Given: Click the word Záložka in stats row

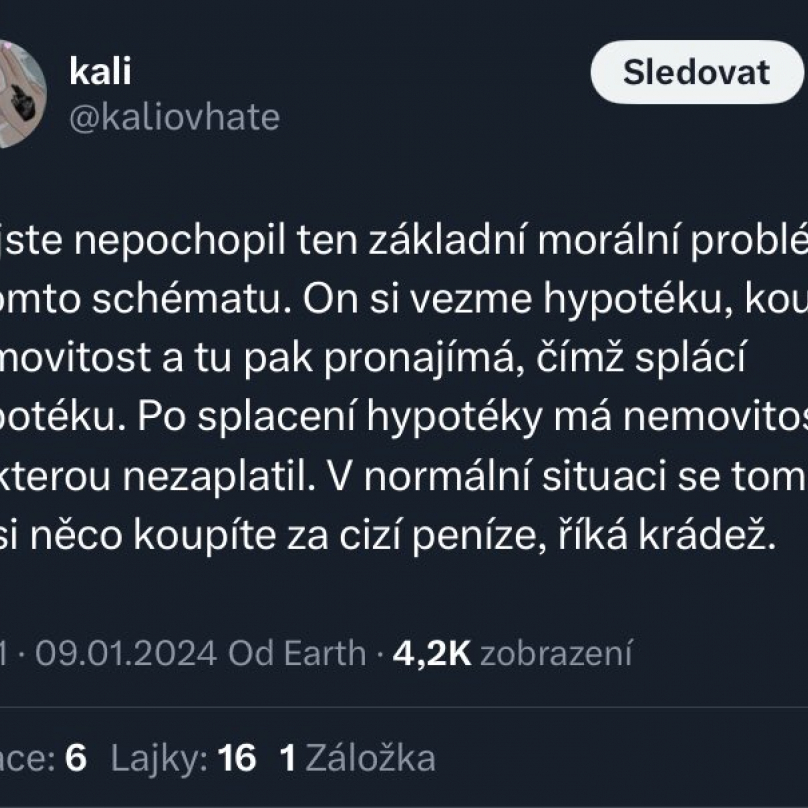Looking at the screenshot, I should coord(371,759).
